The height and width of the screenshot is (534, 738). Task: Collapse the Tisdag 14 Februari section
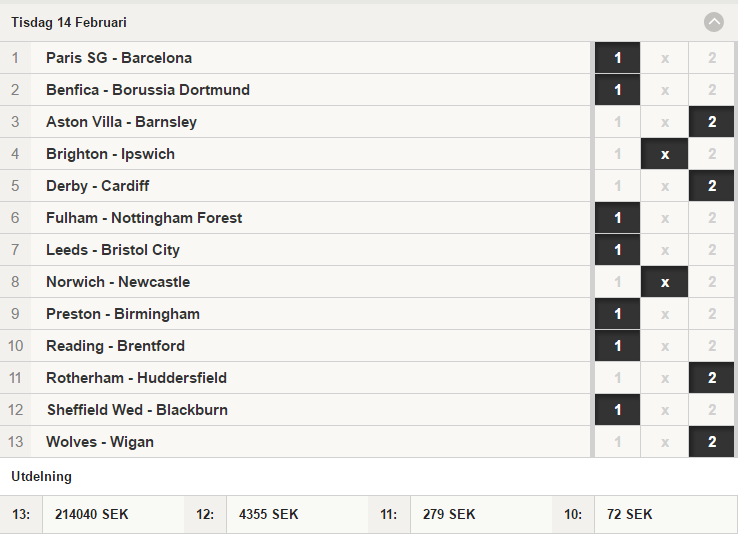click(x=714, y=22)
